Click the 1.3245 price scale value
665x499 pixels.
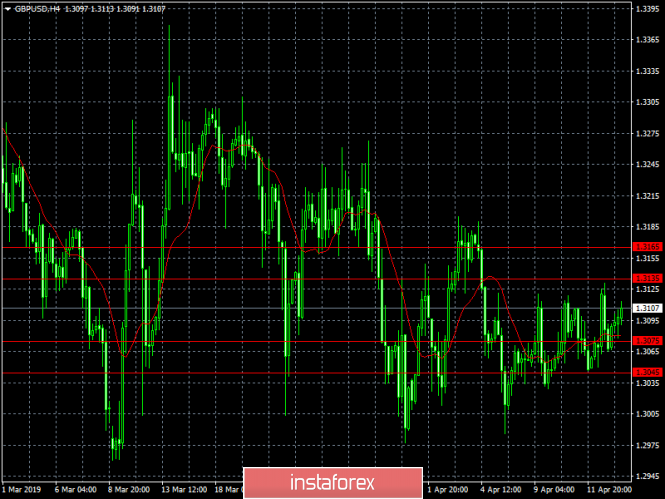tap(648, 164)
